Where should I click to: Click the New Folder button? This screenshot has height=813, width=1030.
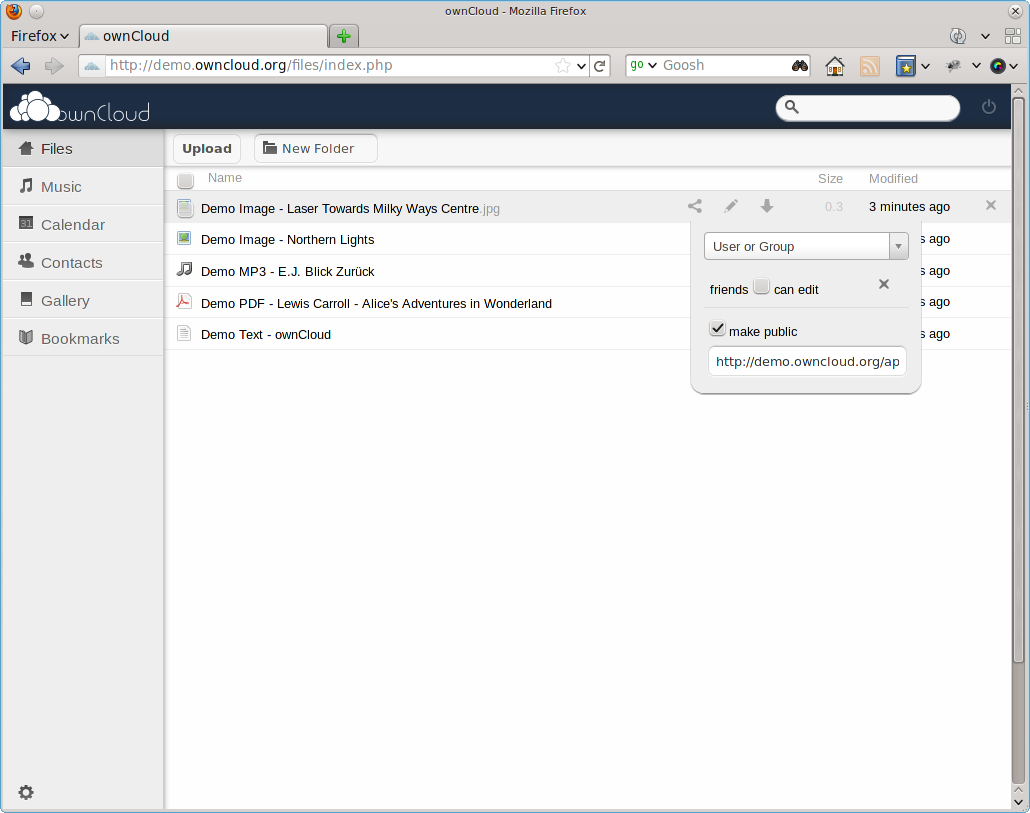coord(316,148)
